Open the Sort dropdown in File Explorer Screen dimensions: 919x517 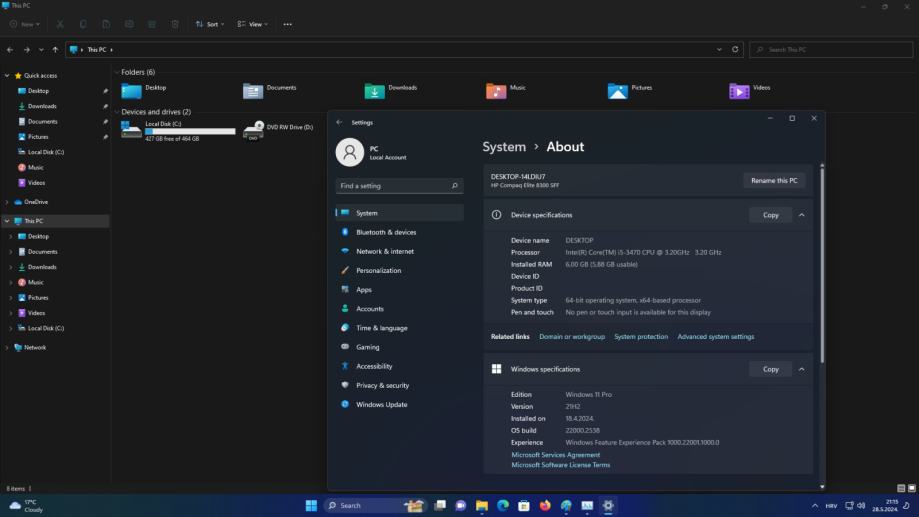(x=210, y=24)
